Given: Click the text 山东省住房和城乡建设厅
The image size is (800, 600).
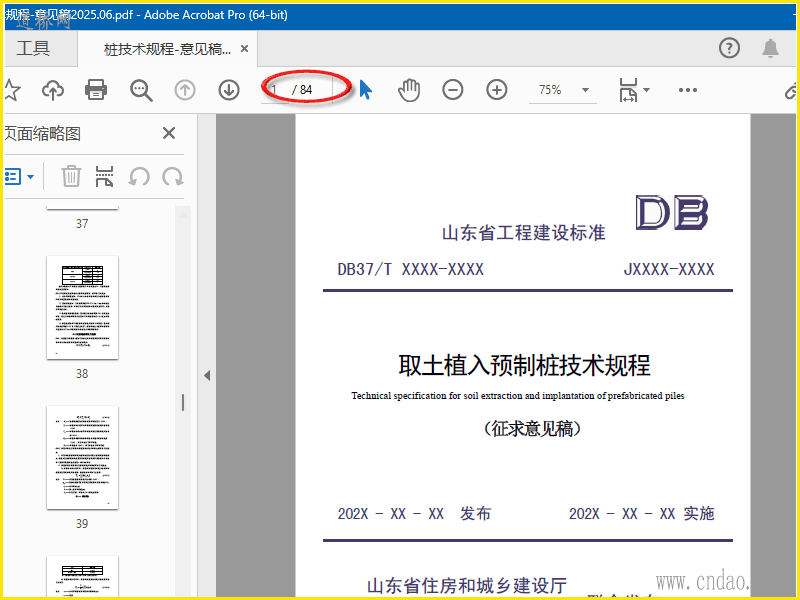Looking at the screenshot, I should 467,586.
